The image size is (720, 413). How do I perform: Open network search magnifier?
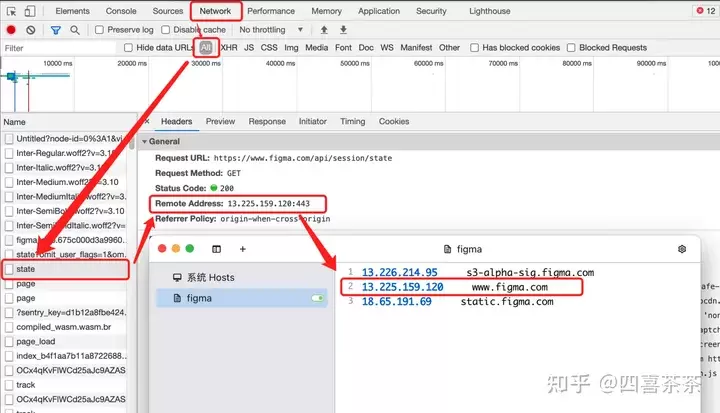[75, 30]
